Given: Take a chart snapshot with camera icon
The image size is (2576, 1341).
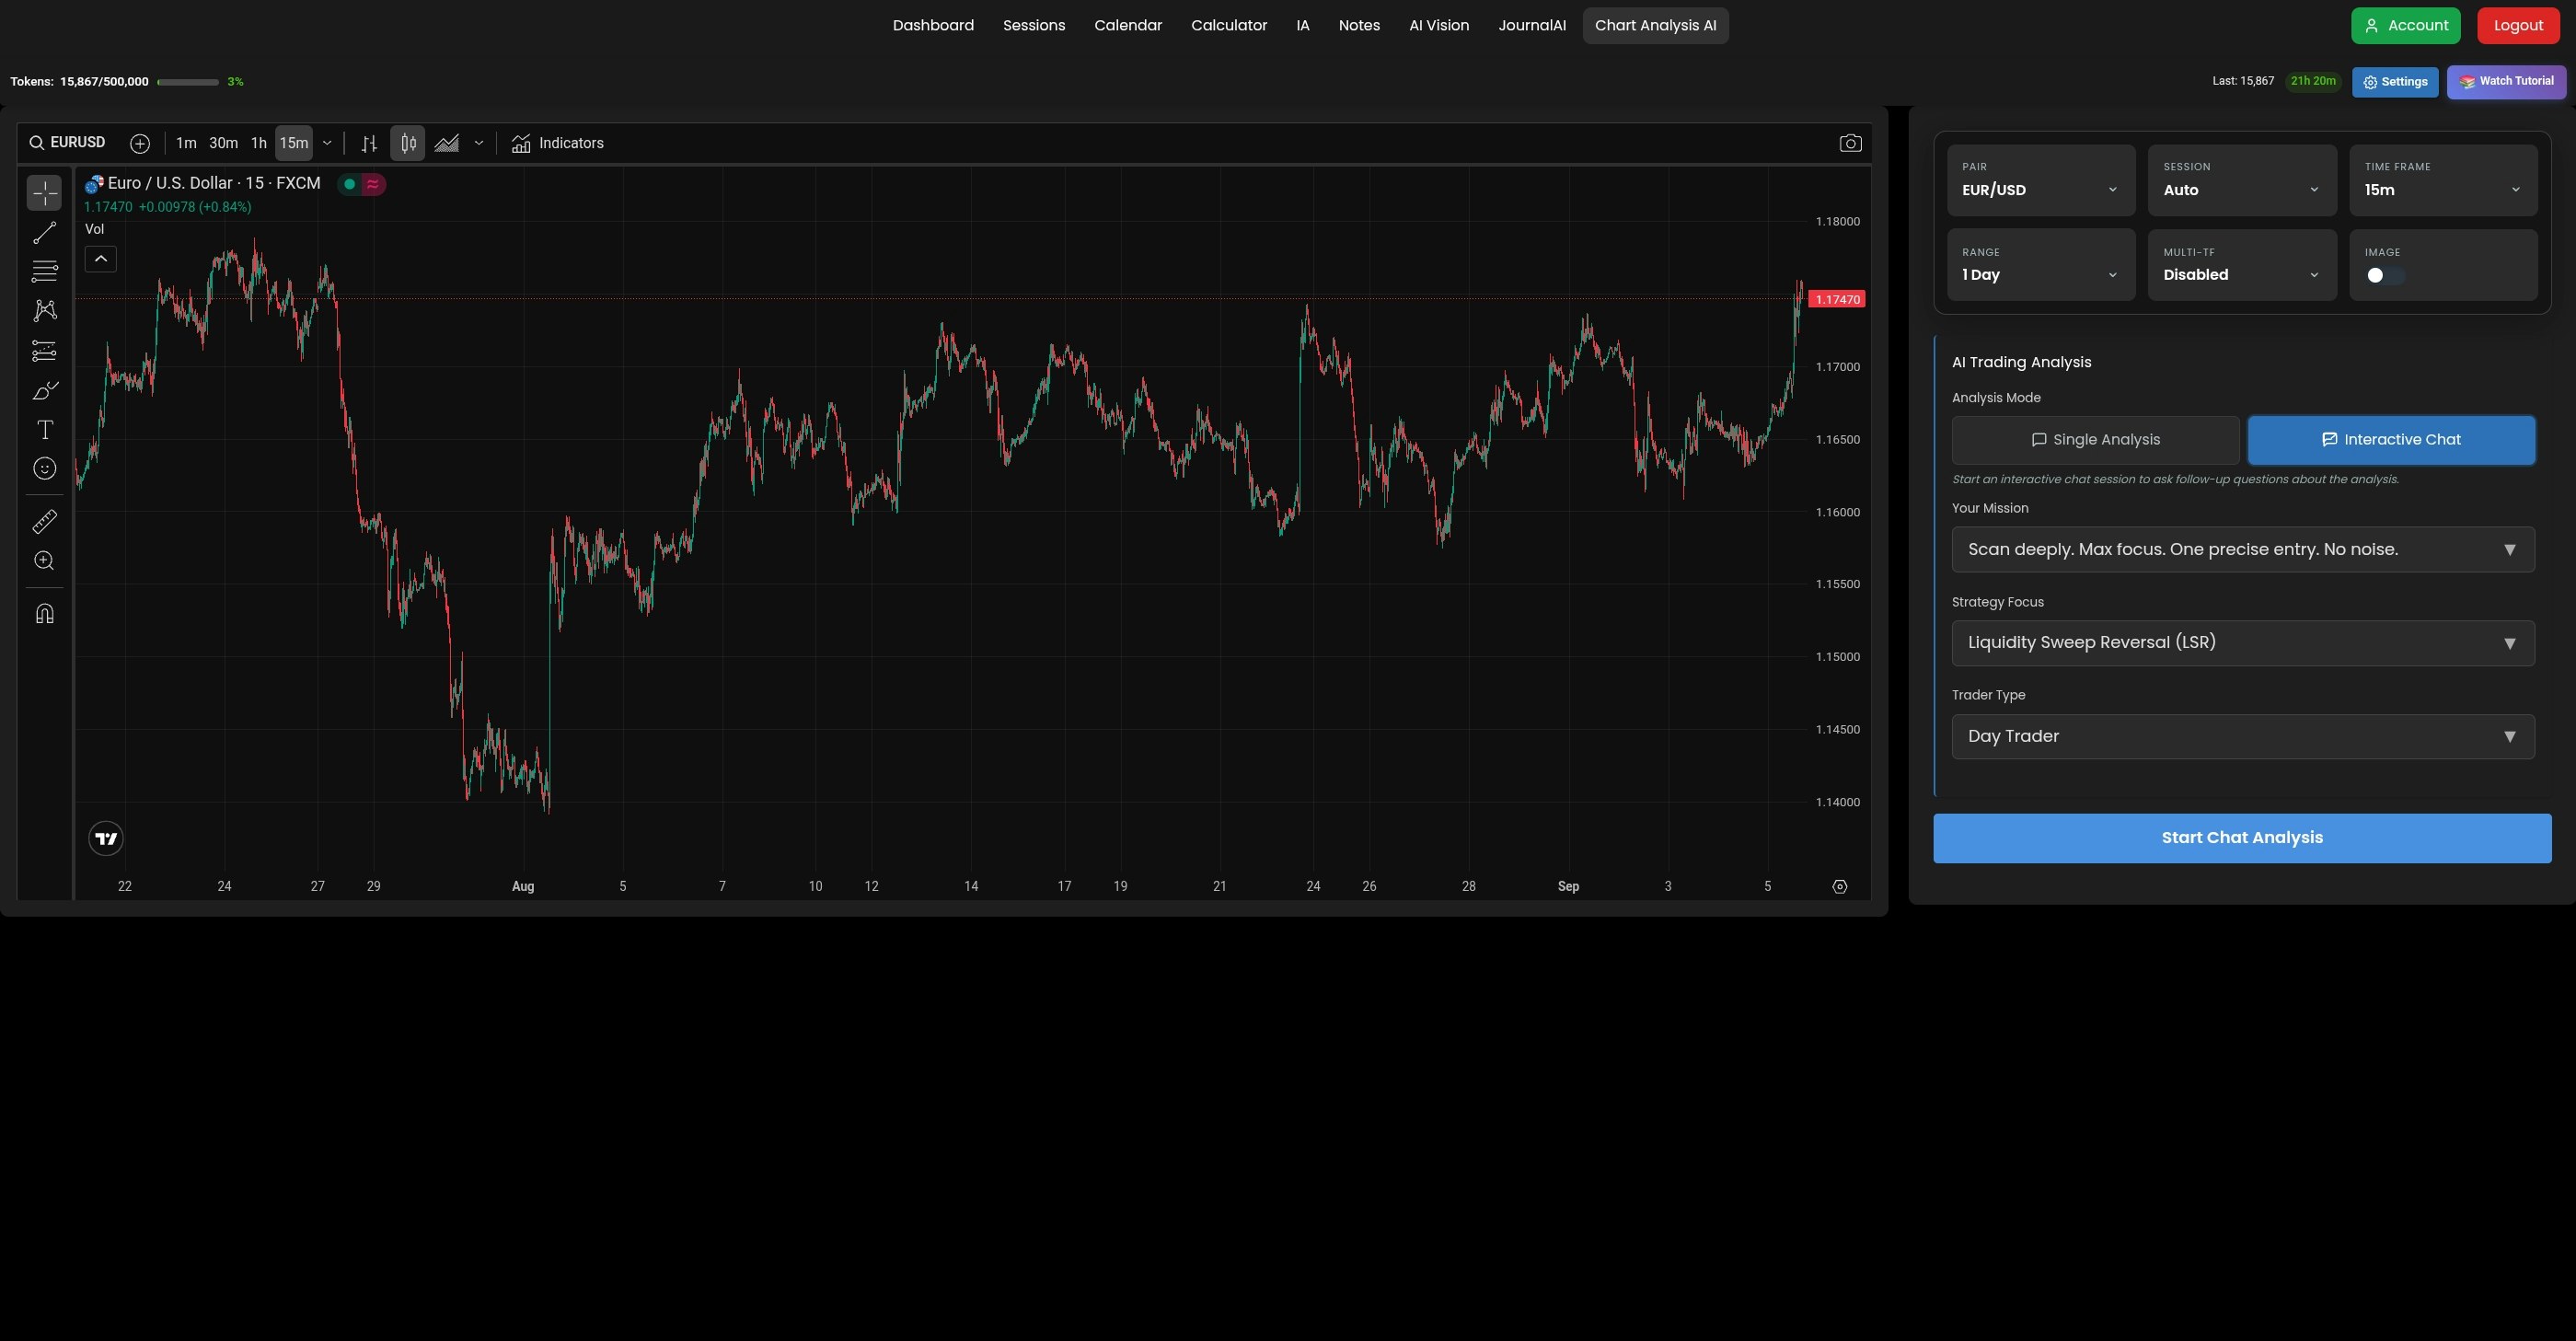Looking at the screenshot, I should 1850,144.
